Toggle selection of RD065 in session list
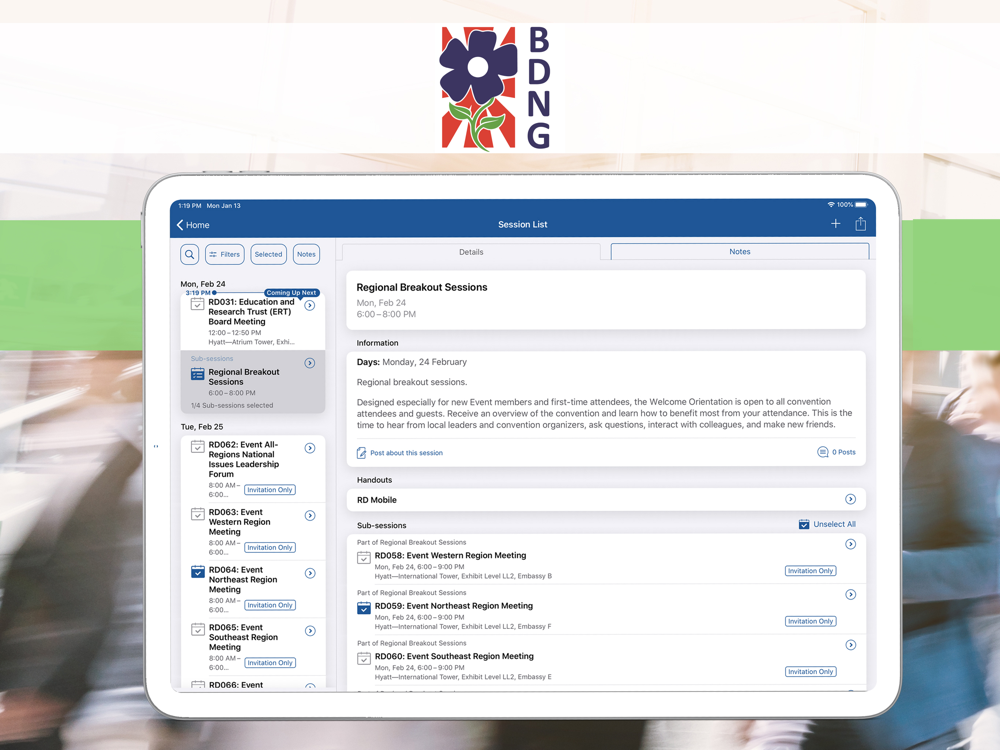The width and height of the screenshot is (1000, 750). (x=198, y=629)
